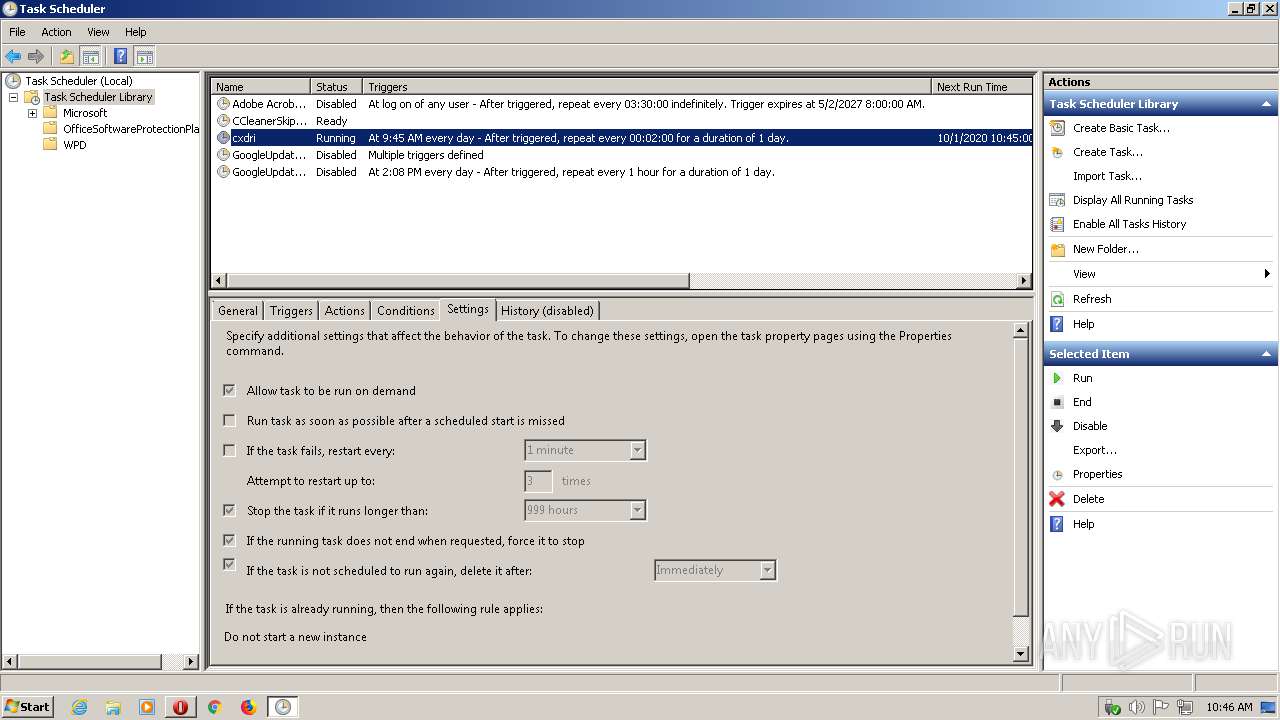Image resolution: width=1280 pixels, height=720 pixels.
Task: Click Export in Selected Item actions
Action: (x=1095, y=450)
